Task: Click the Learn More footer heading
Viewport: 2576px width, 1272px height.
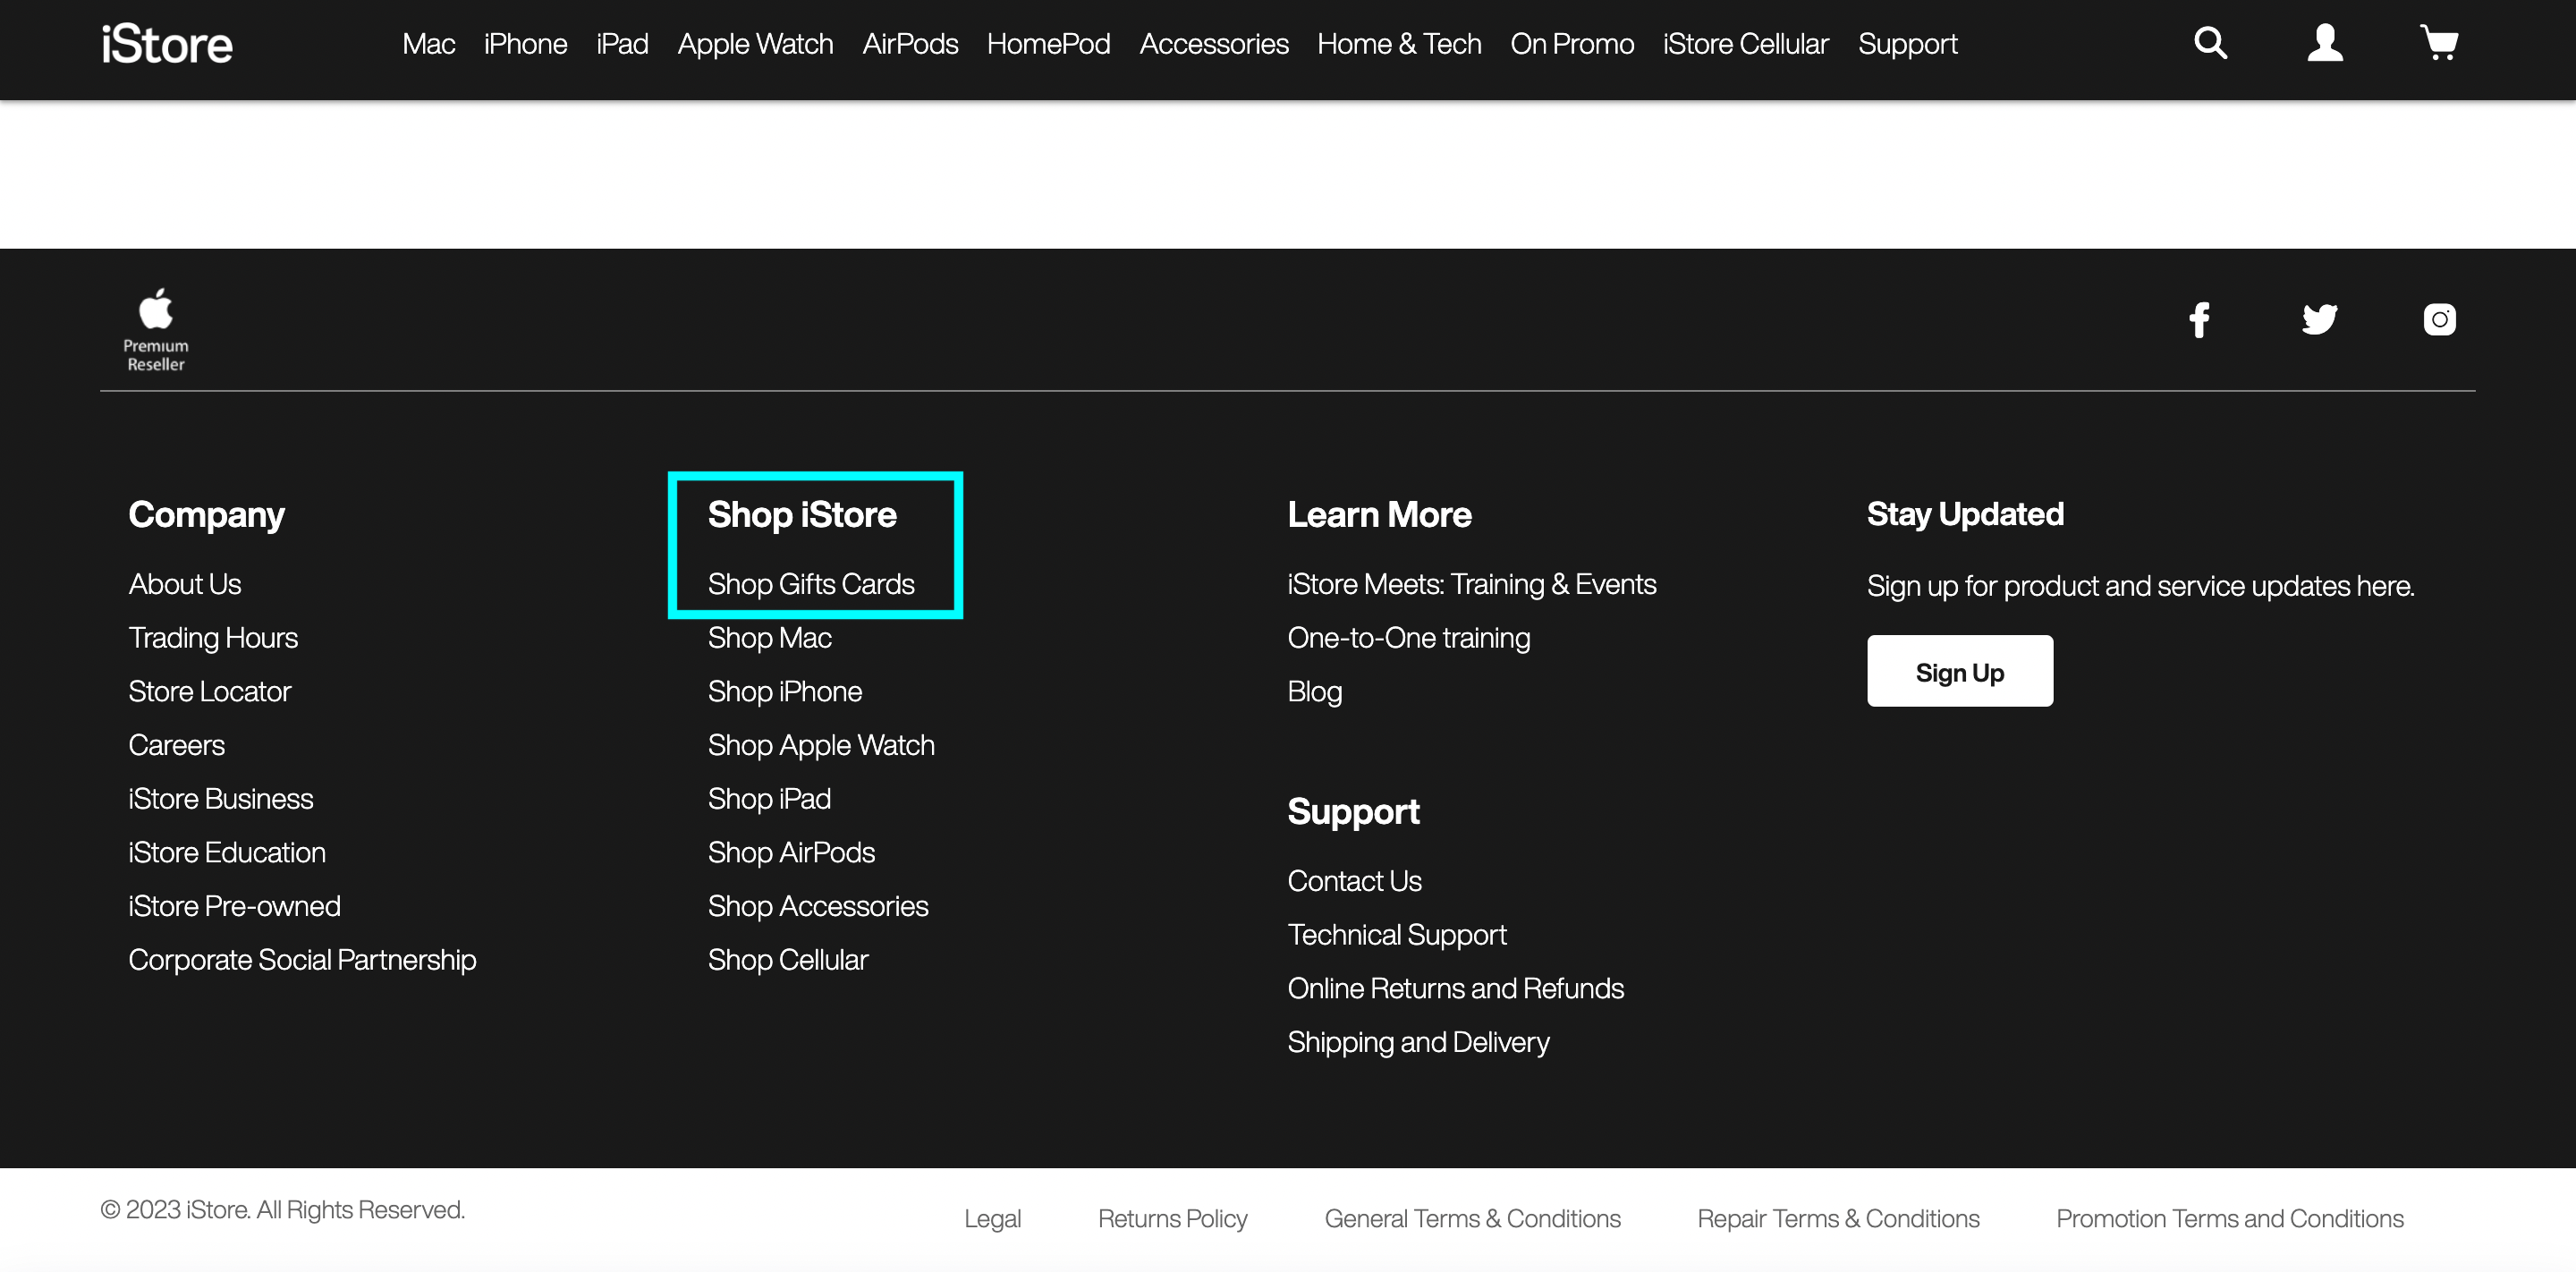Action: (1379, 515)
